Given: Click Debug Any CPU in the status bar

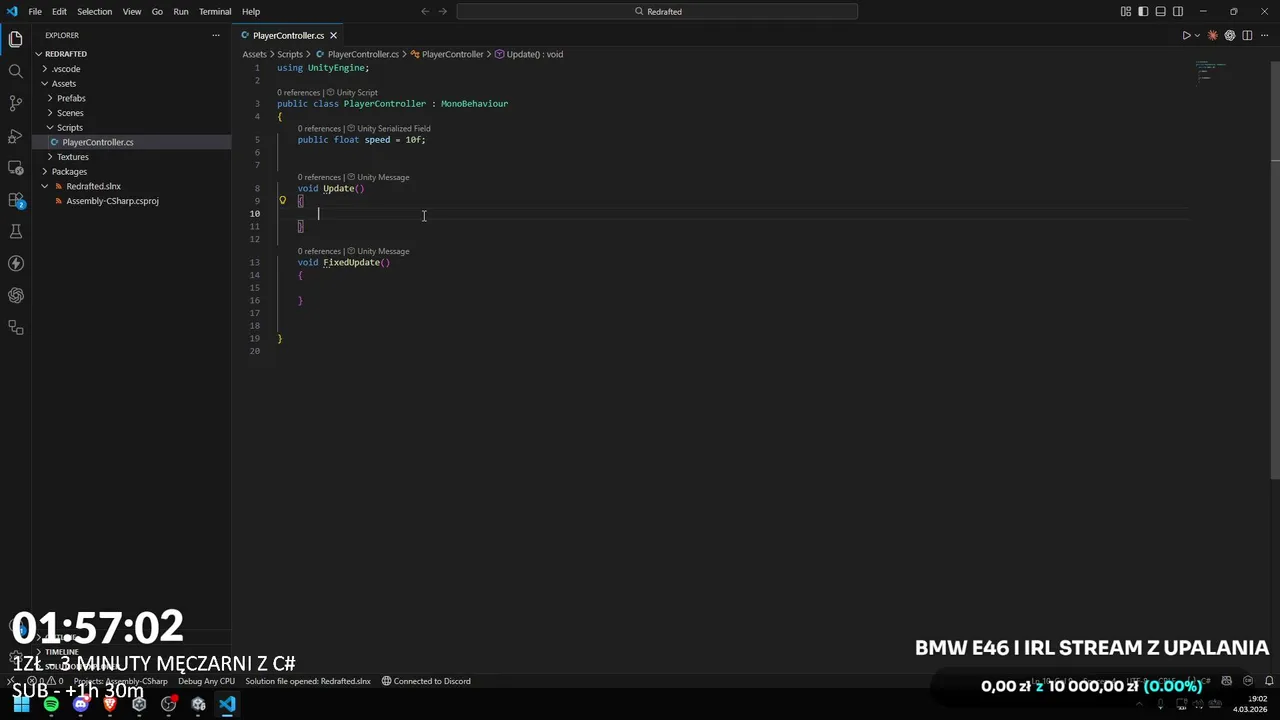Looking at the screenshot, I should (206, 681).
